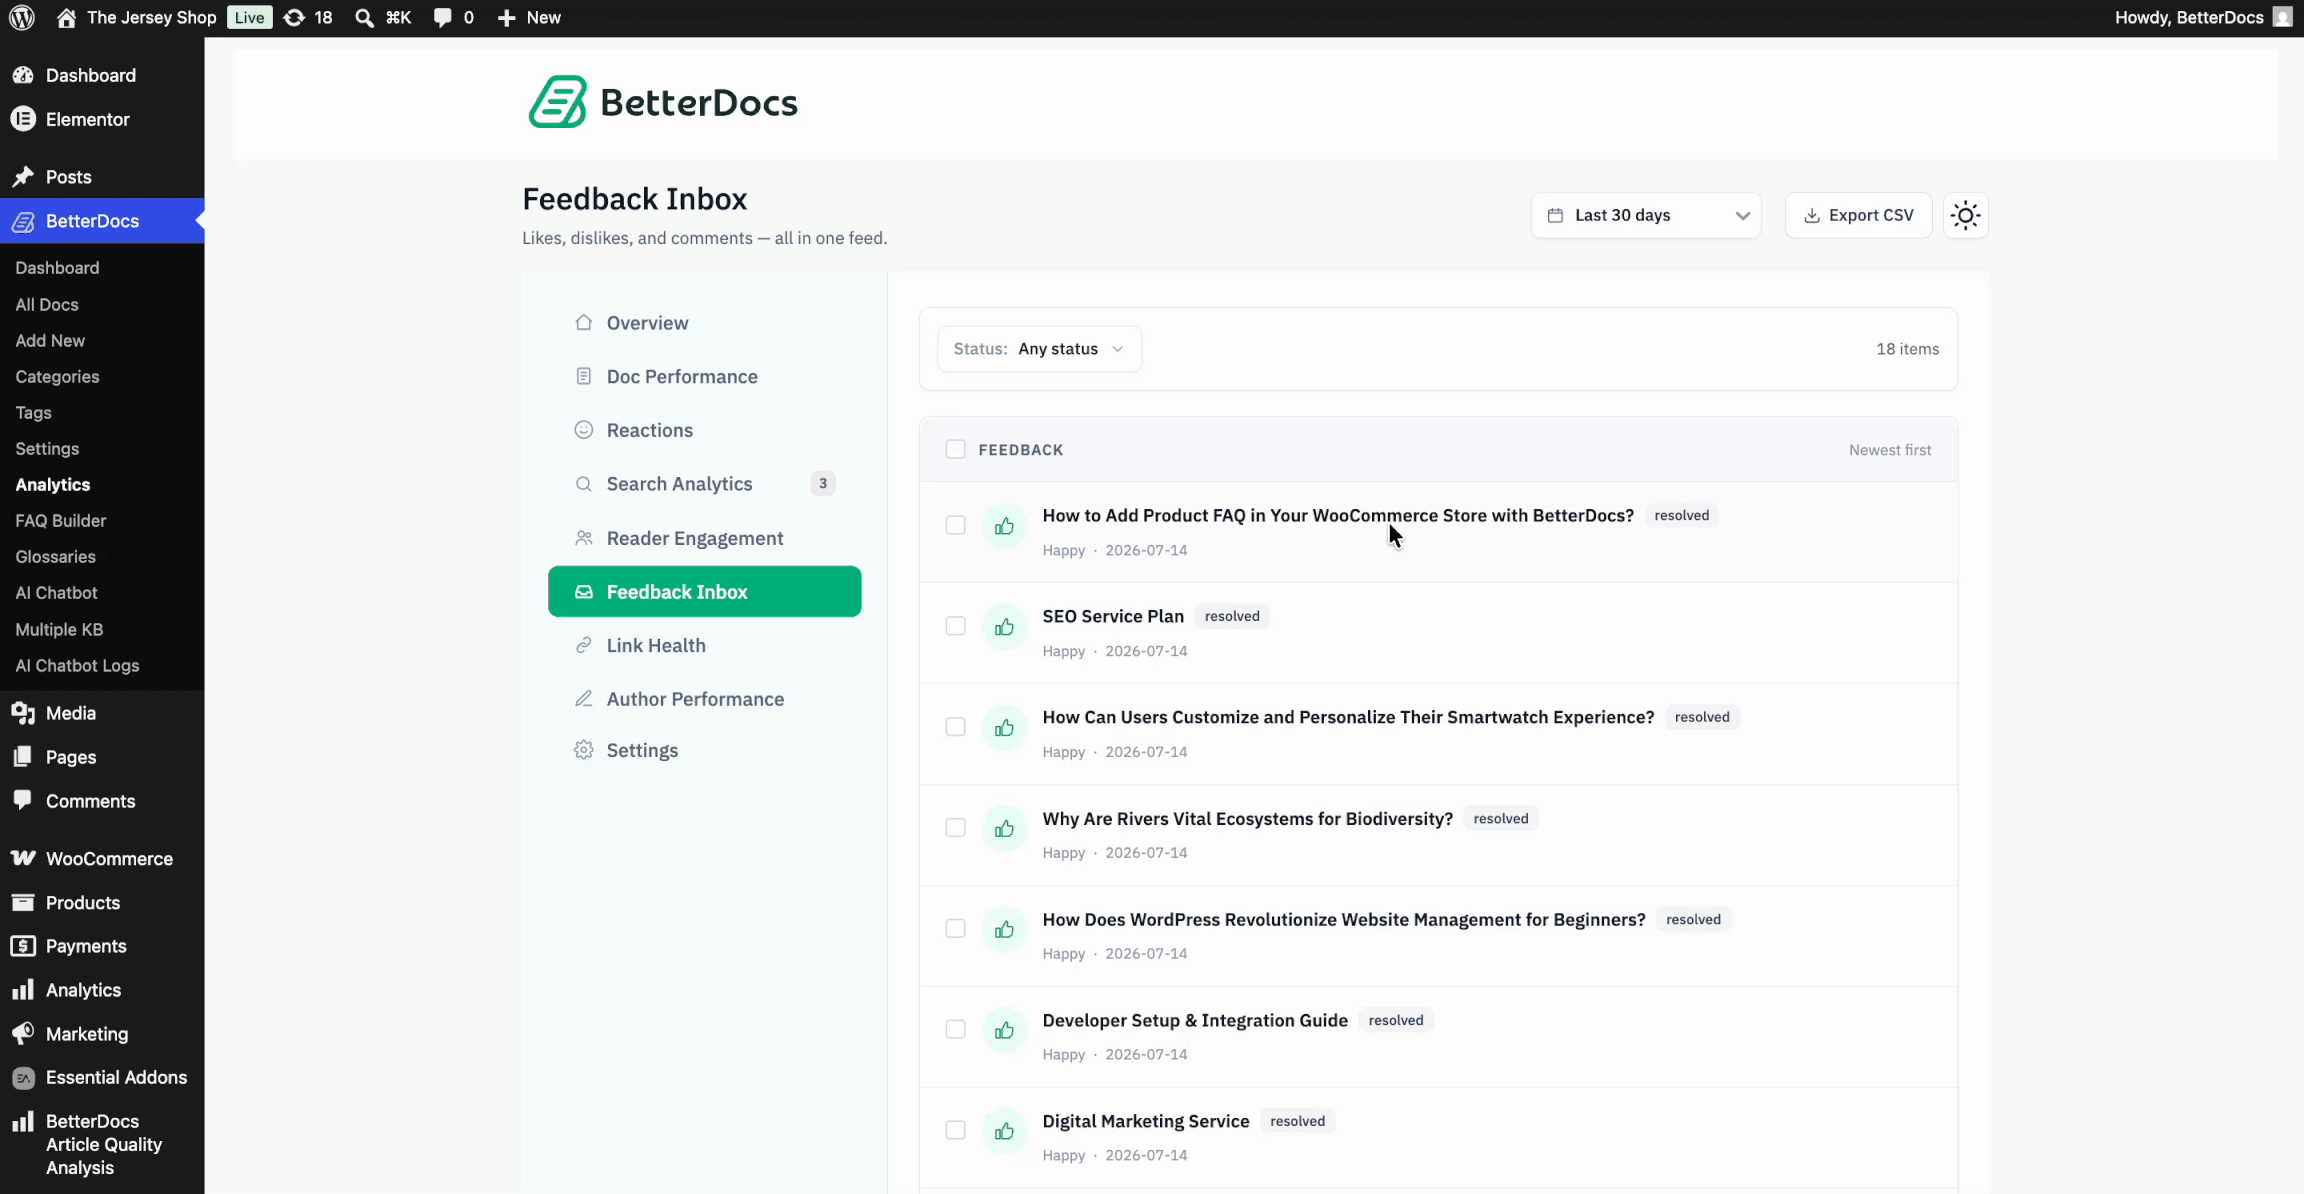Open the Multiple KB submenu link

(59, 629)
